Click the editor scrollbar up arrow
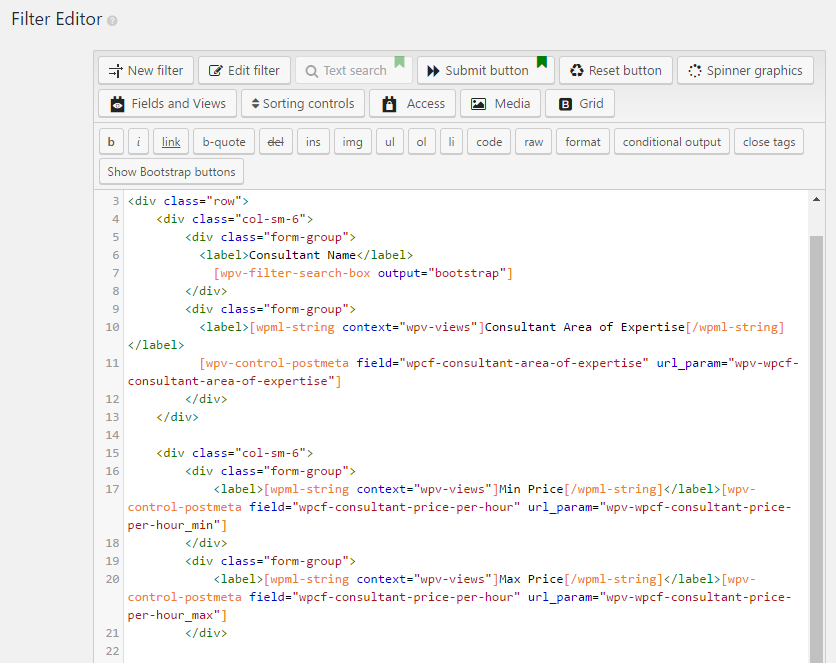 coord(816,199)
